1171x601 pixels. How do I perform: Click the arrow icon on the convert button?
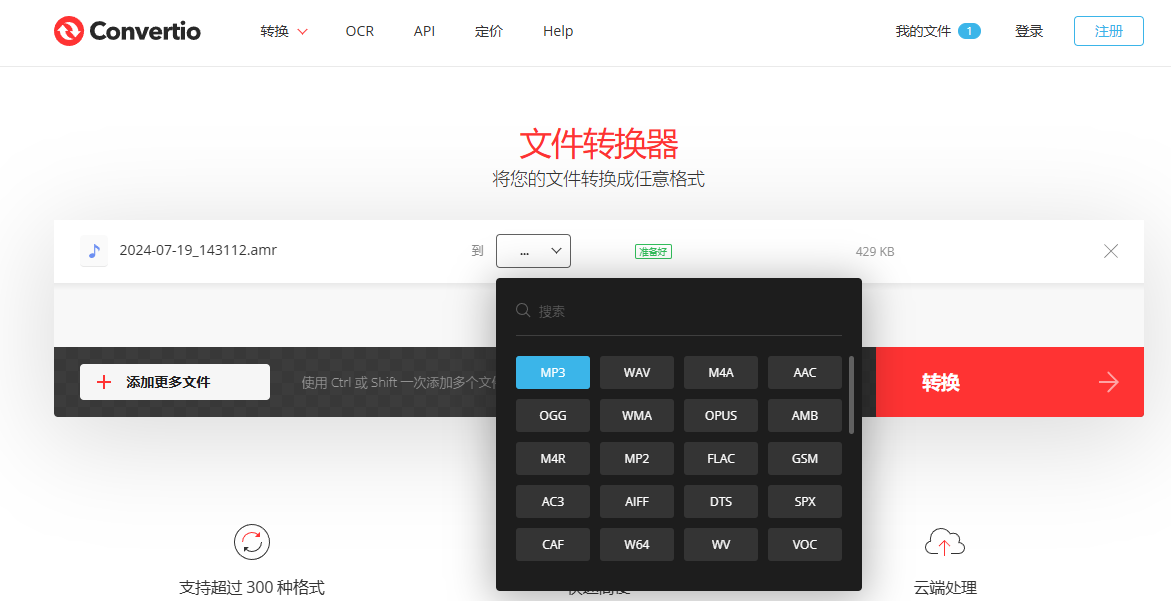click(x=1108, y=382)
